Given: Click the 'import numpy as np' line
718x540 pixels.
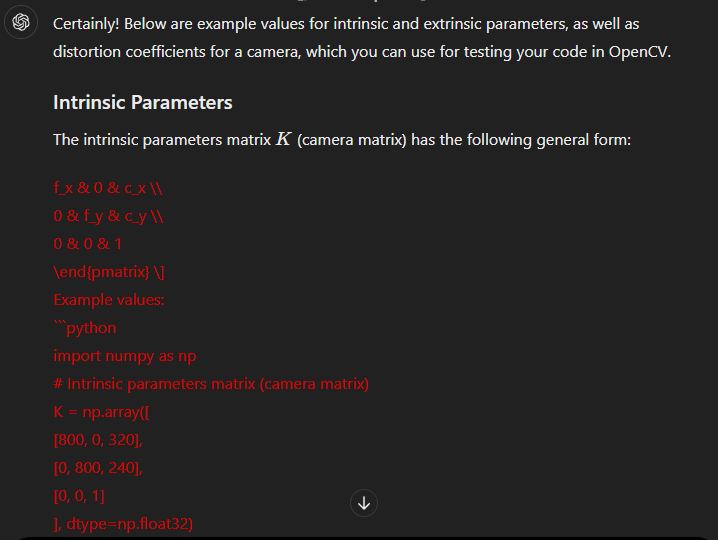Looking at the screenshot, I should click(124, 355).
